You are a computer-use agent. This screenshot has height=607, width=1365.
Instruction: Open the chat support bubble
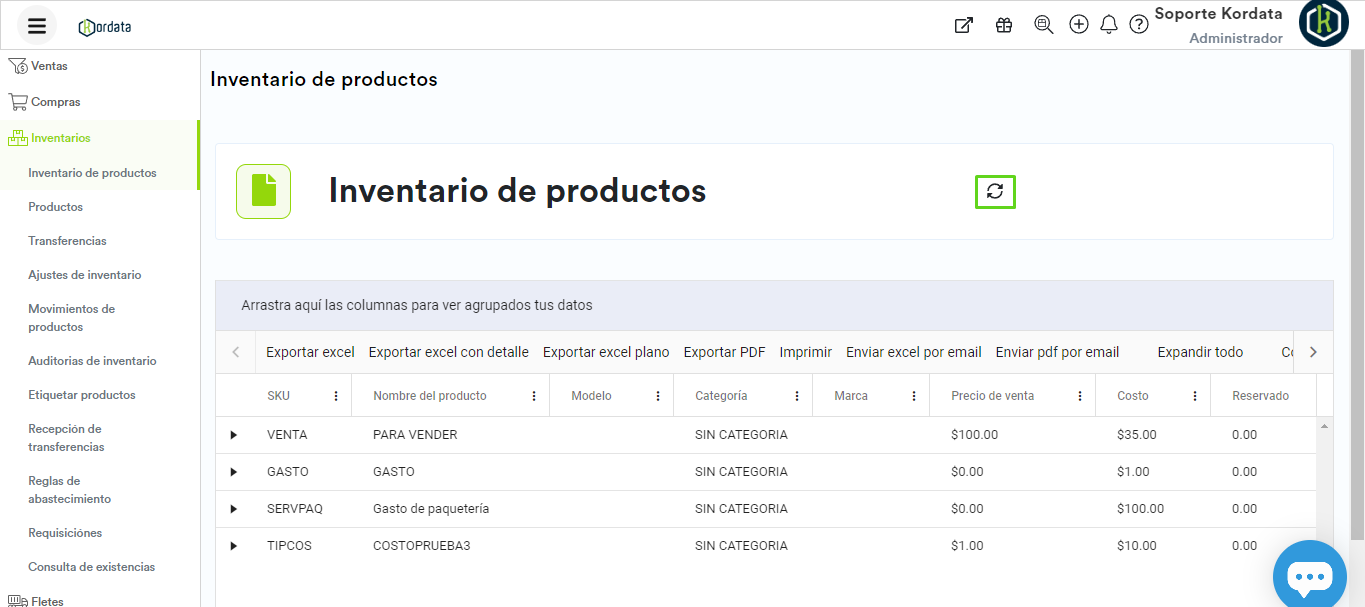[1309, 576]
